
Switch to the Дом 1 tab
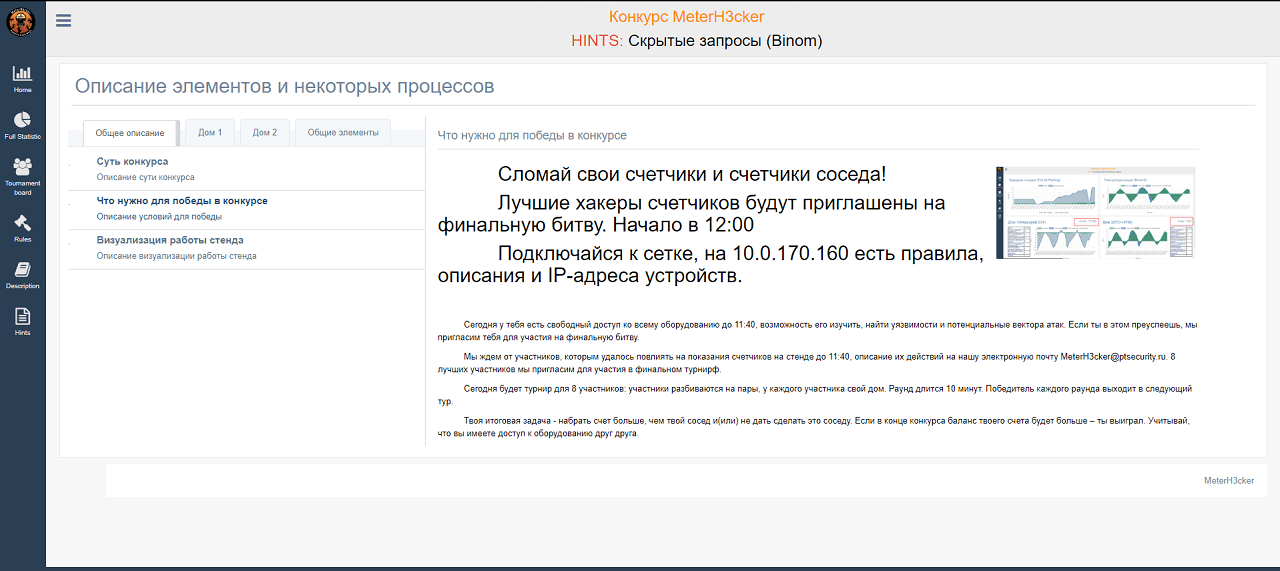click(x=210, y=132)
